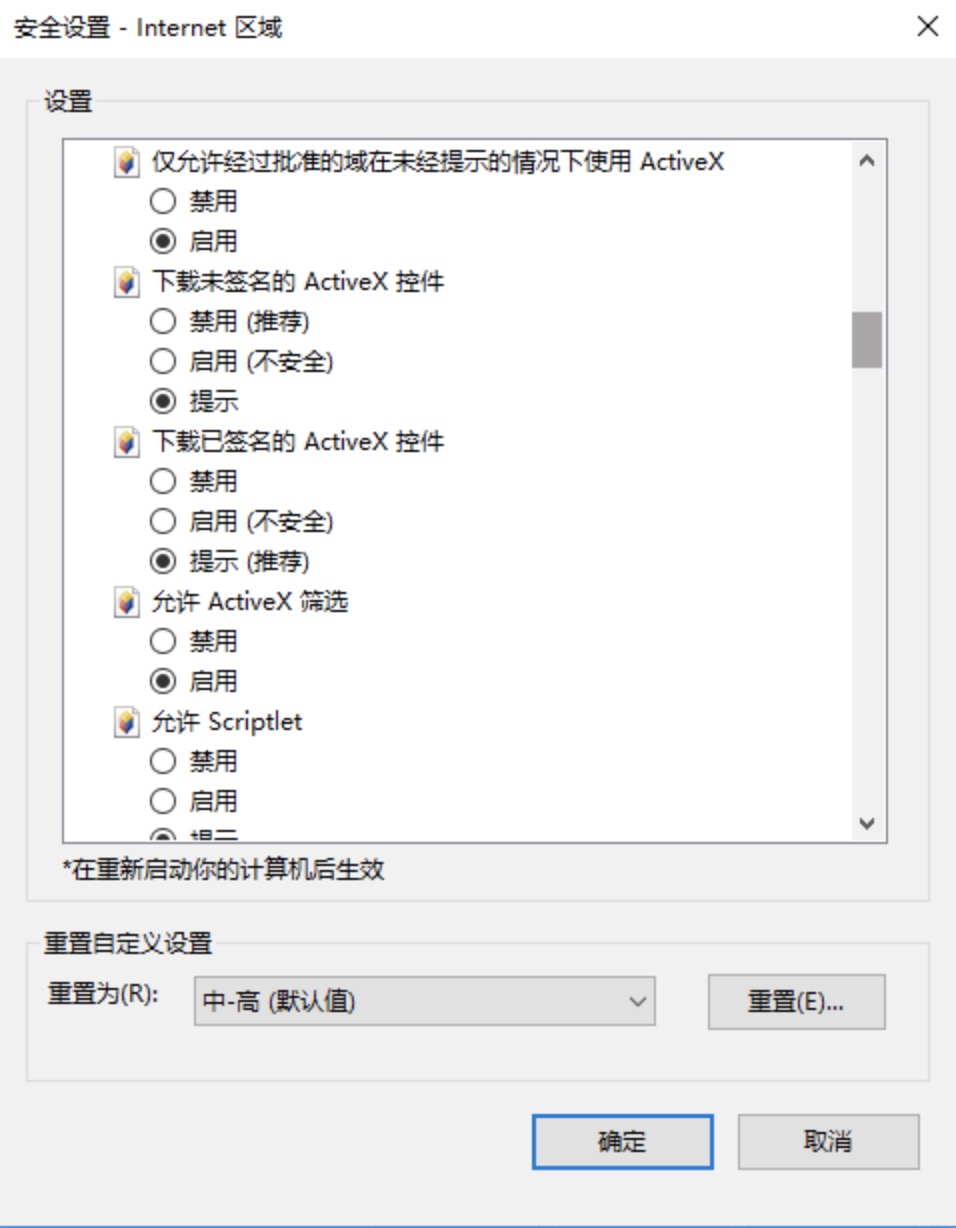Click the shield icon beside 允许 Scriptlet
956x1228 pixels.
tap(127, 722)
